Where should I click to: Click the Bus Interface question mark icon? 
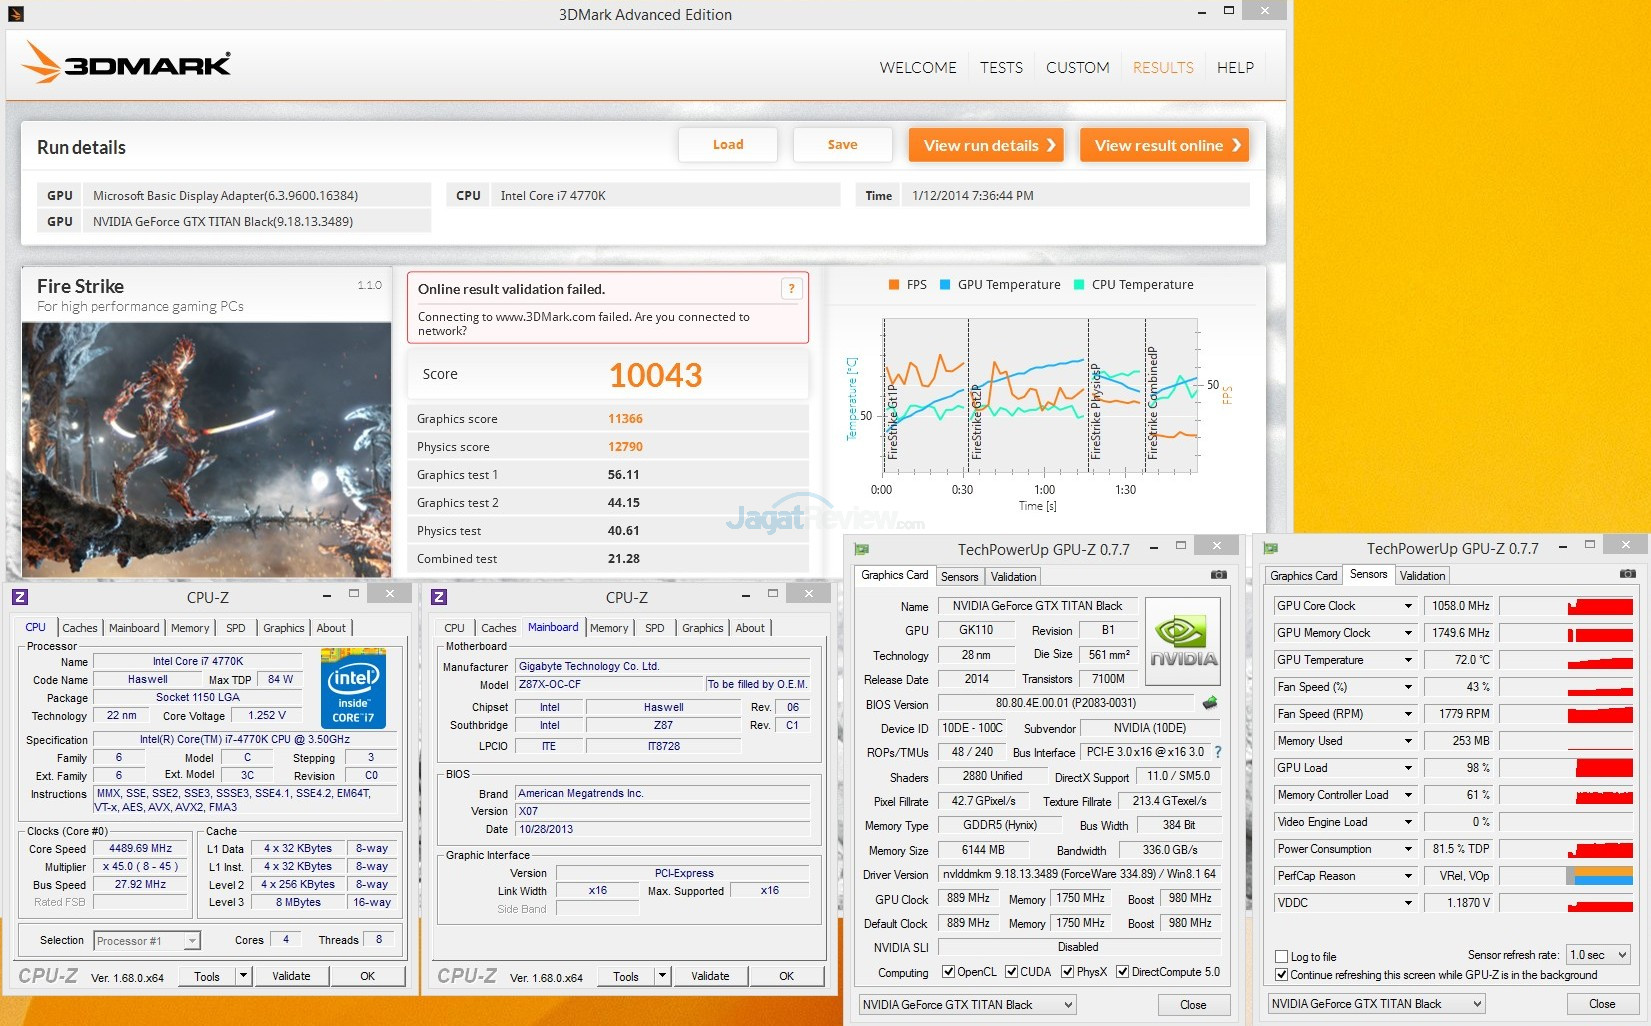1218,752
